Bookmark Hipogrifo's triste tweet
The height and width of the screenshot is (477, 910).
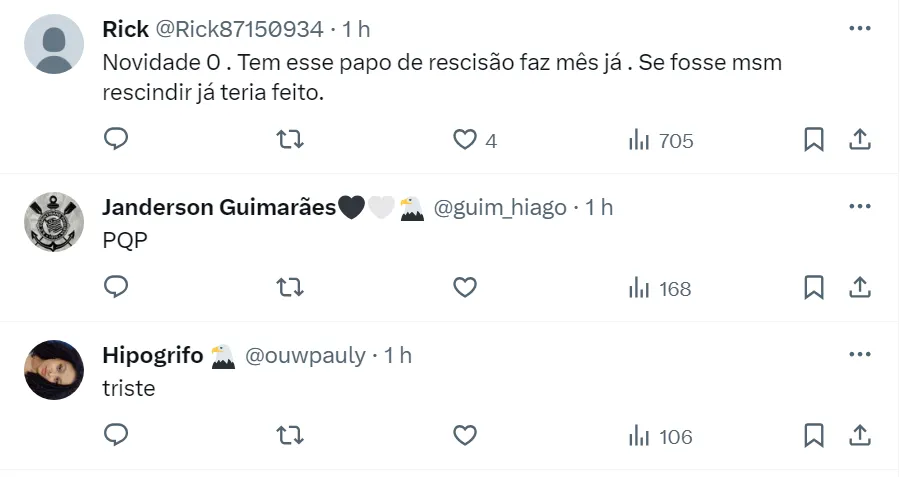click(x=814, y=436)
